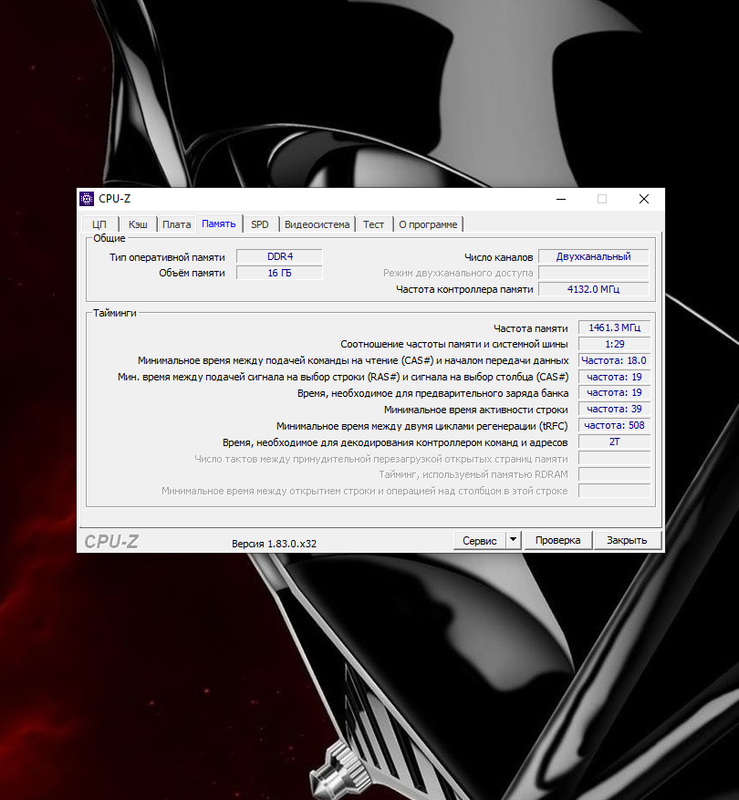Click the 4132.0 МГц controller frequency value
This screenshot has width=739, height=800.
594,289
